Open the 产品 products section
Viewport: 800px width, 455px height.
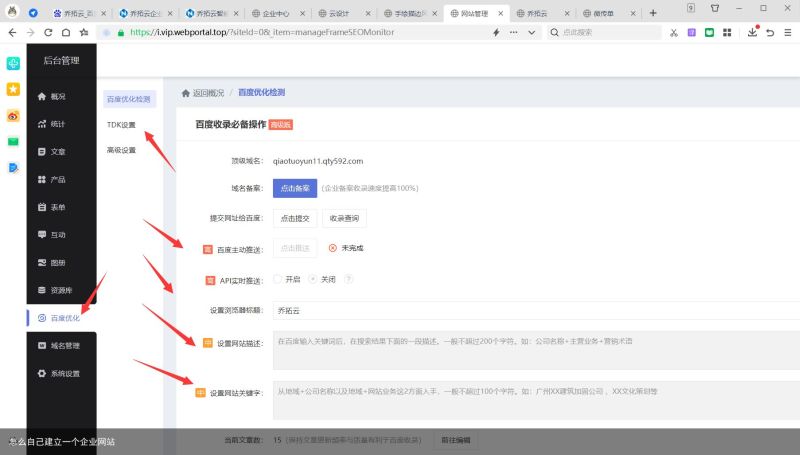[52, 180]
